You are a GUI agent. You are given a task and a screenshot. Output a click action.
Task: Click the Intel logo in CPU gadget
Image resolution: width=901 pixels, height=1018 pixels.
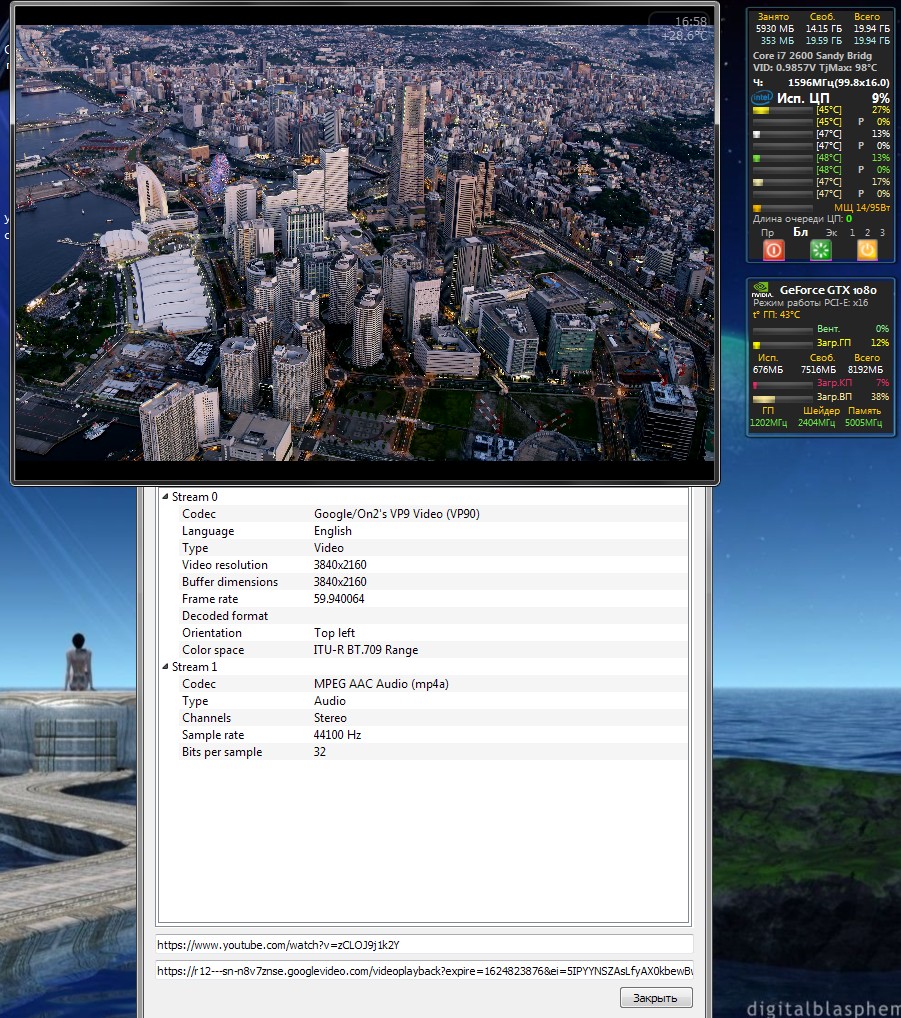pyautogui.click(x=762, y=98)
